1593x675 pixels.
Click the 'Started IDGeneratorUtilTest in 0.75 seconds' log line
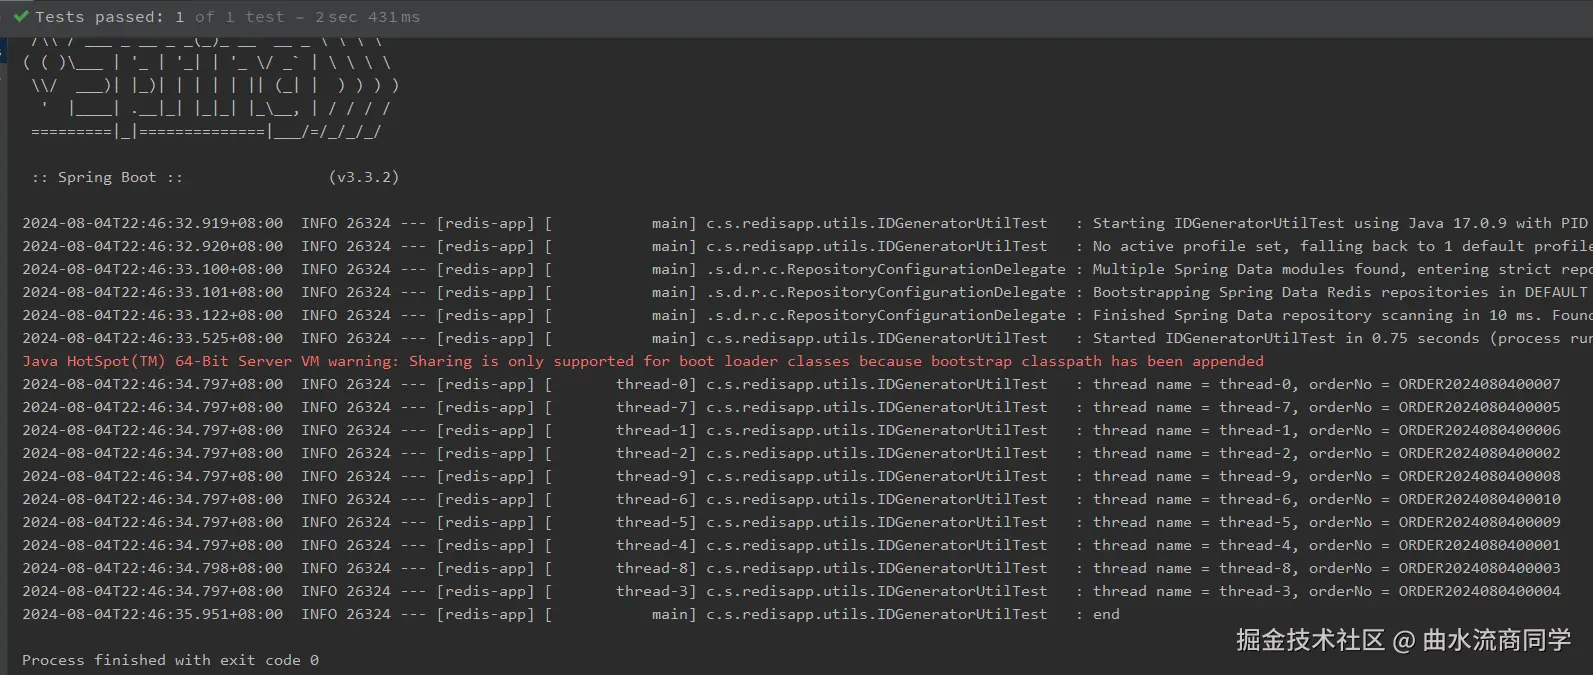click(x=807, y=338)
